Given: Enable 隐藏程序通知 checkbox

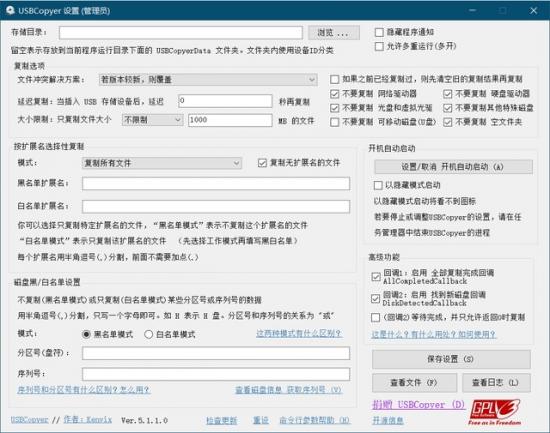Looking at the screenshot, I should (x=379, y=32).
